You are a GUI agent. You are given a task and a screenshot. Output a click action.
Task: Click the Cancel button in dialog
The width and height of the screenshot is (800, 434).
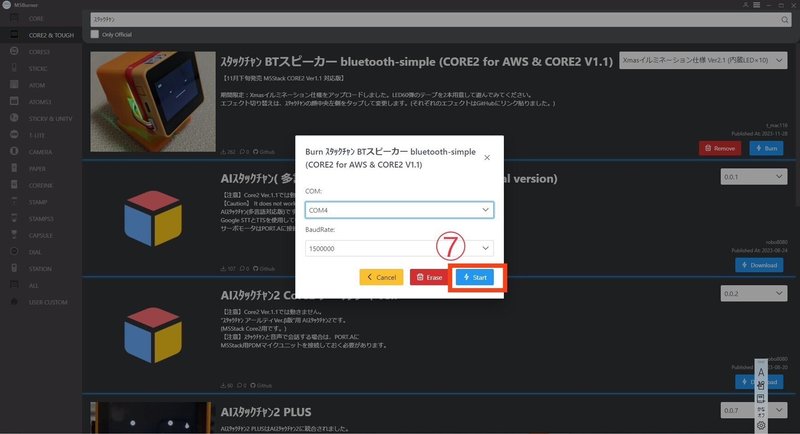click(381, 277)
